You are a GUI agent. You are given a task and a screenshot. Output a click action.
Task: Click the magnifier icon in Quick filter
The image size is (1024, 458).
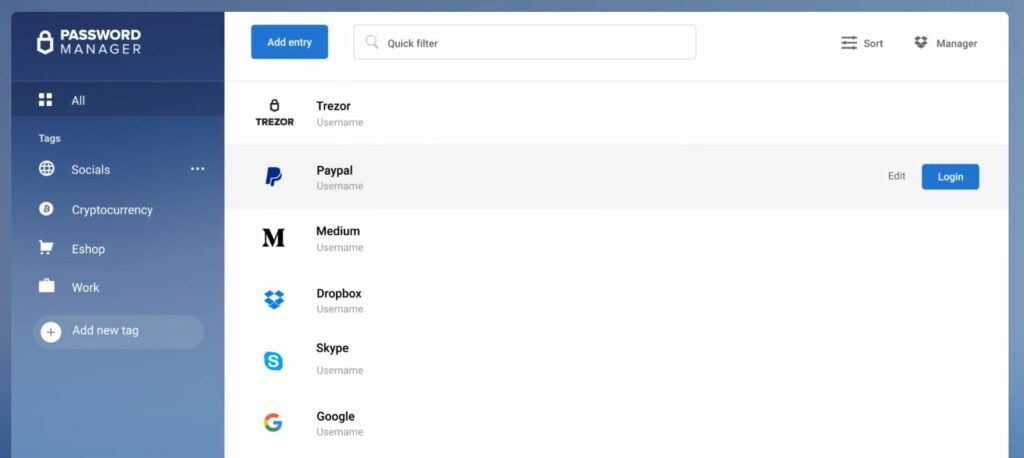pos(372,42)
